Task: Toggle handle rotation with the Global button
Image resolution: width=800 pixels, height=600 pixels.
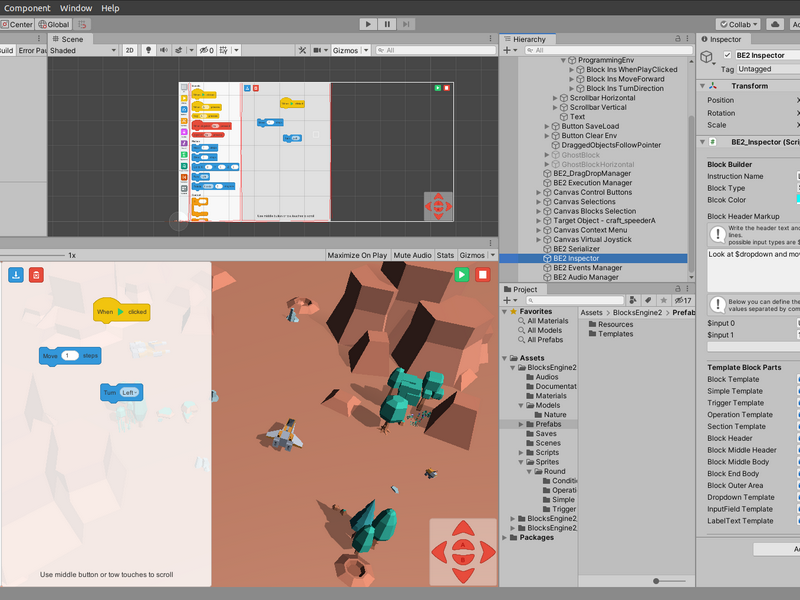Action: coord(54,24)
